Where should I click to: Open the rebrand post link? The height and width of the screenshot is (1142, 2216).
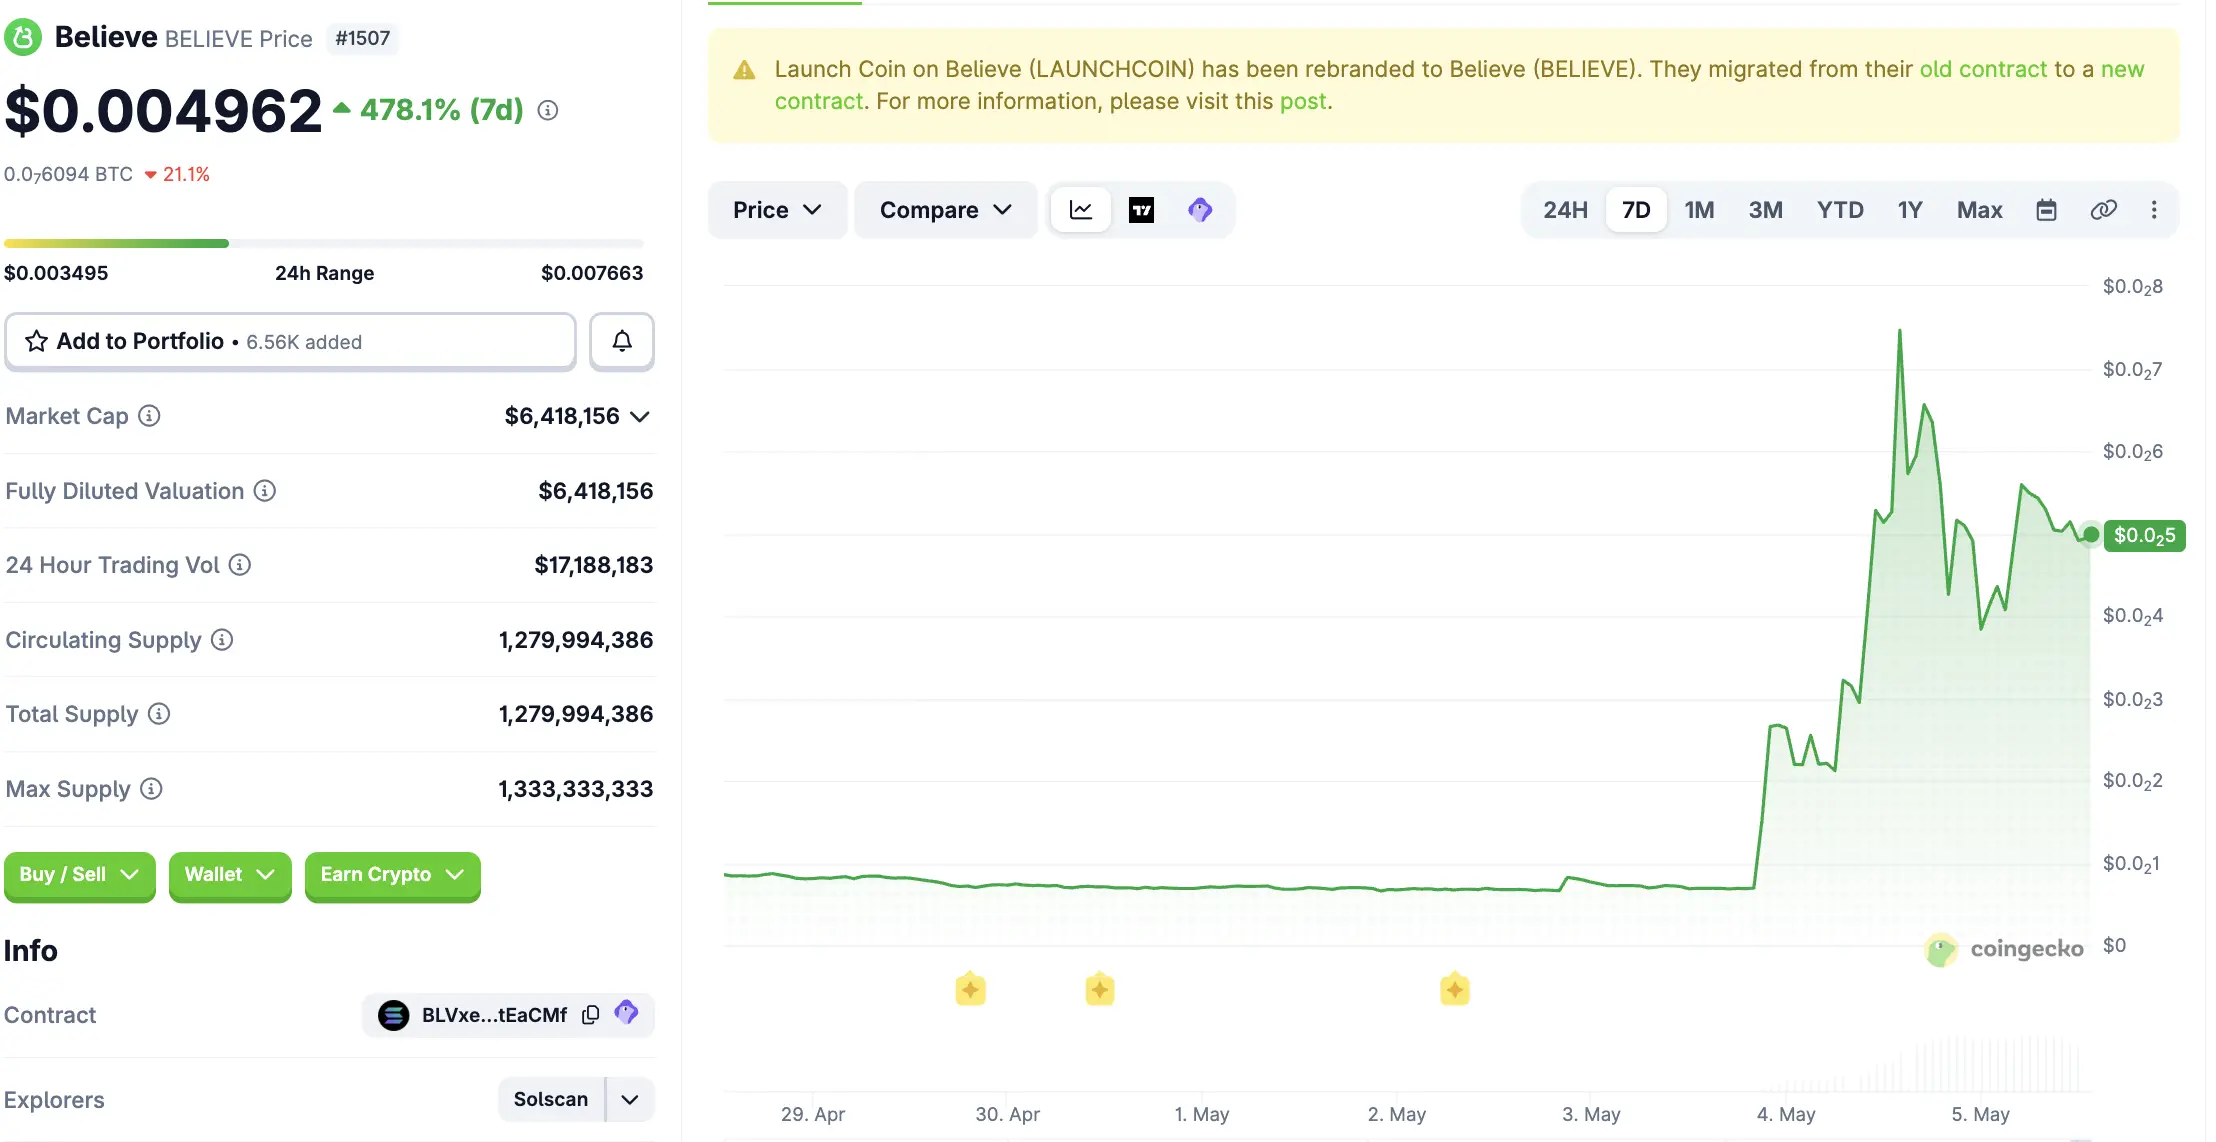click(1303, 101)
